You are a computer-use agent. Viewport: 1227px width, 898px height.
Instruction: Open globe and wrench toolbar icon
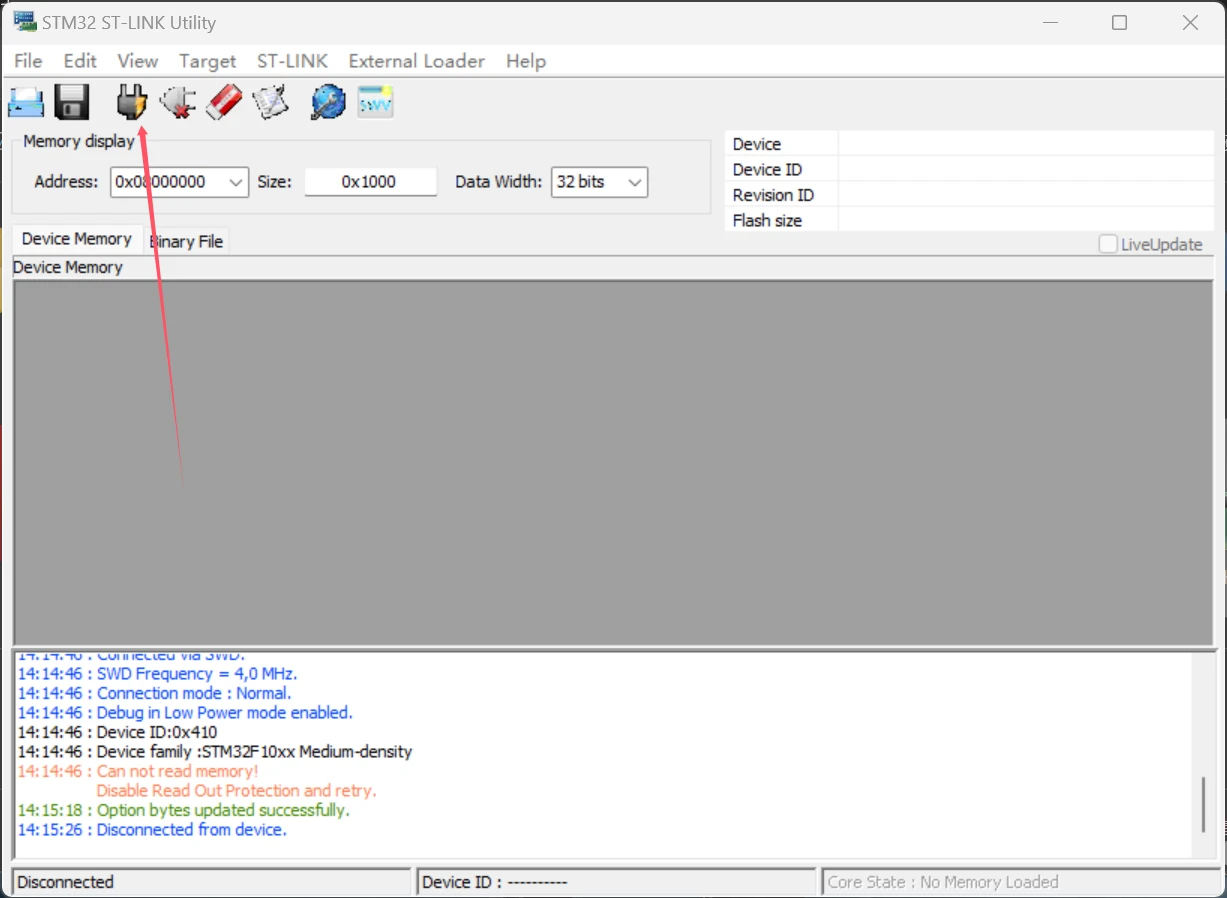point(328,102)
